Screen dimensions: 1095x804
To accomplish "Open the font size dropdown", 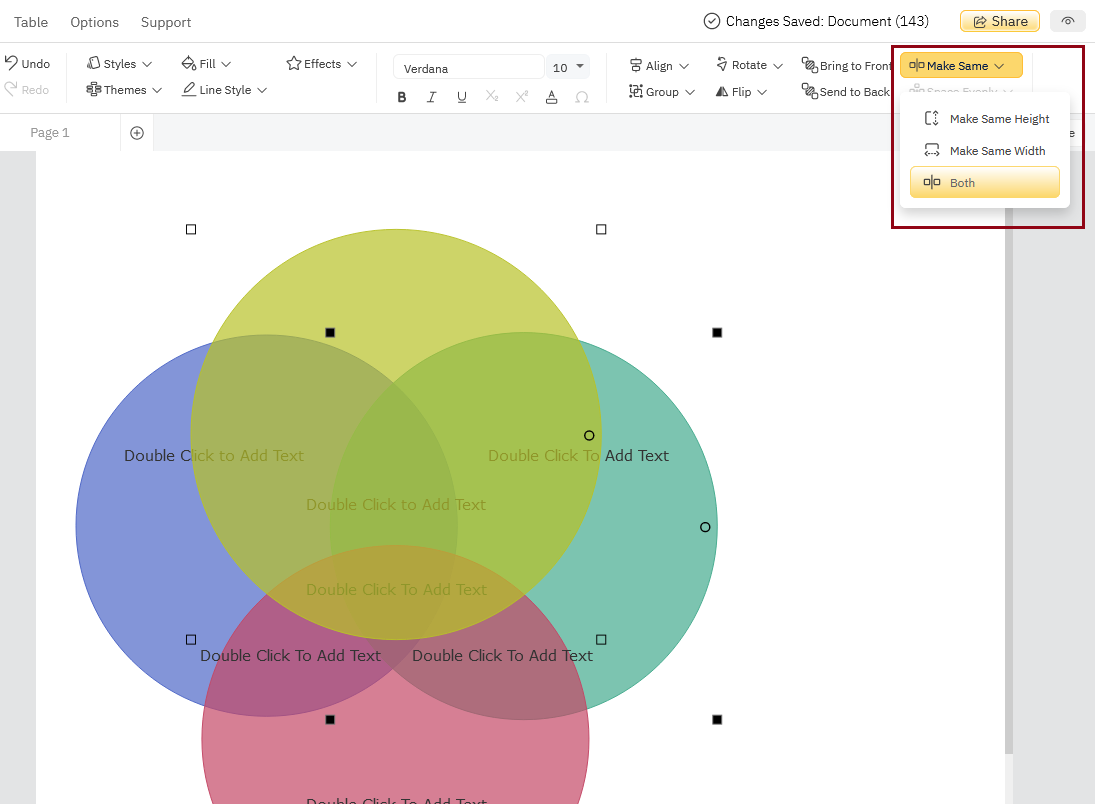I will tap(567, 67).
